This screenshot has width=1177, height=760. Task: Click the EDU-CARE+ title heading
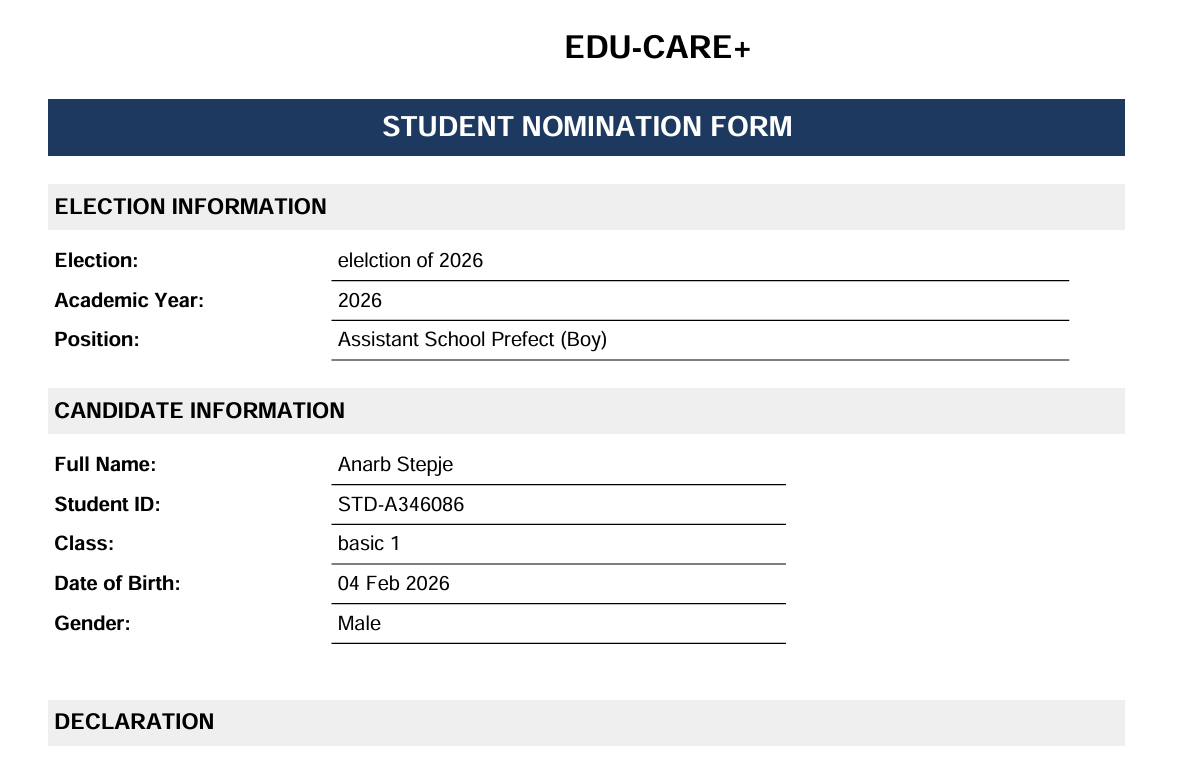click(x=657, y=47)
